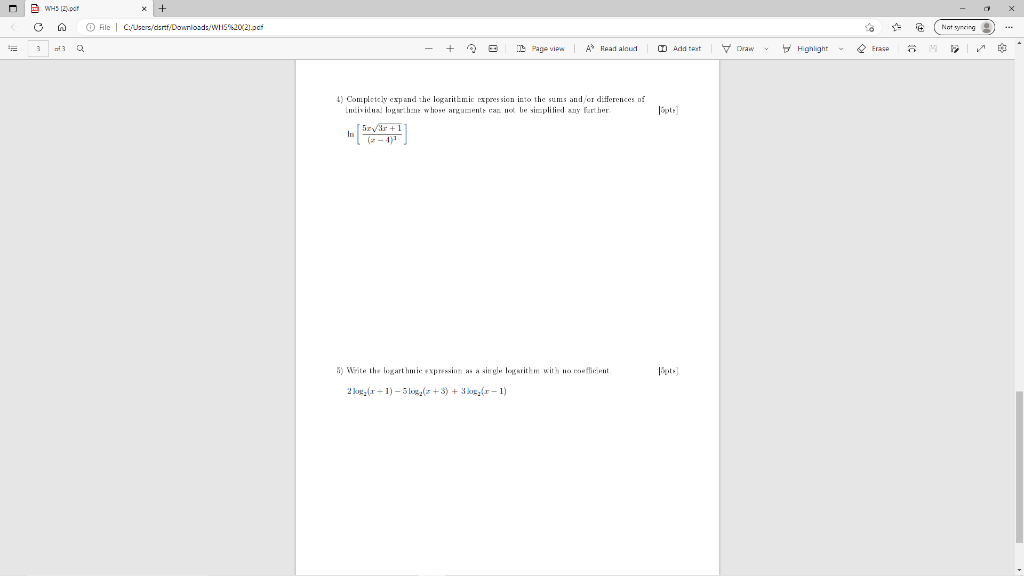This screenshot has height=576, width=1024.
Task: Zoom out with the minus icon
Action: tap(428, 48)
